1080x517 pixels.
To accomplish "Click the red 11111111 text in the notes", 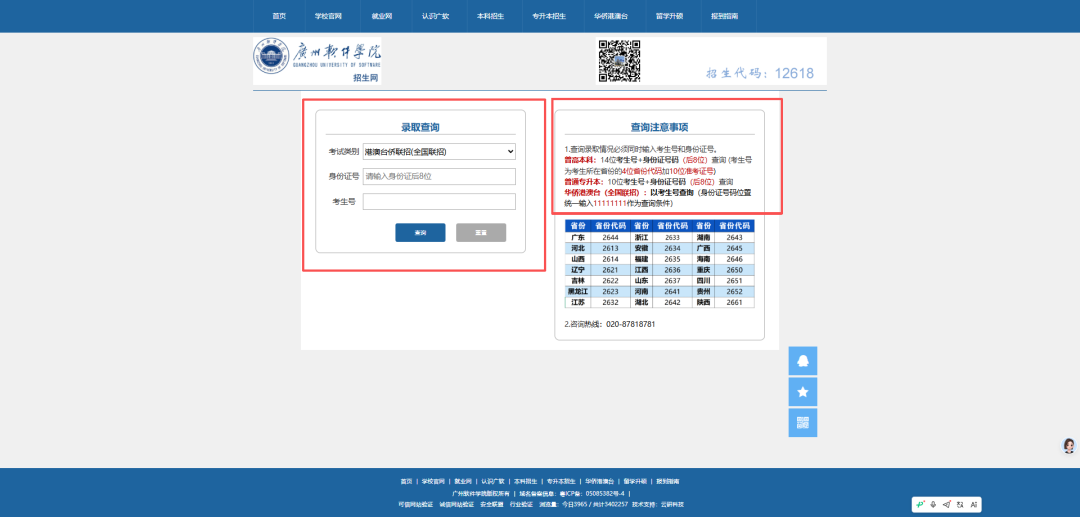I will click(x=611, y=204).
